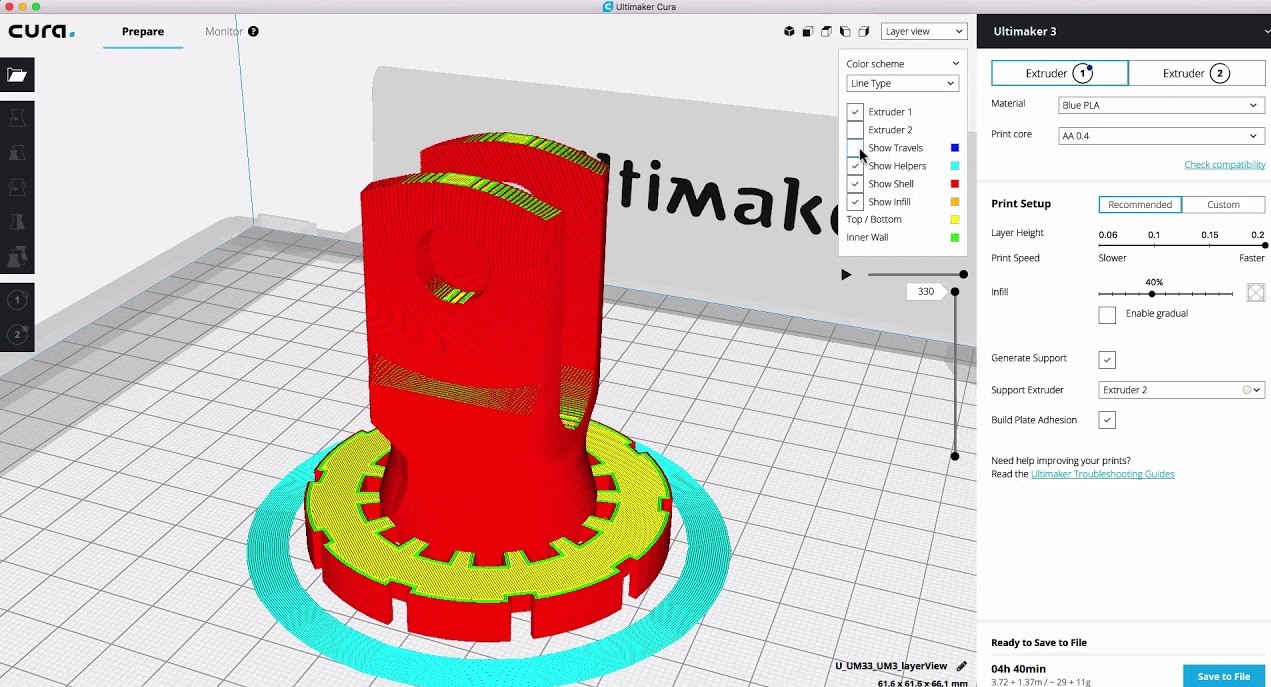Open the Ultimaker Troubleshooting Guides link
The width and height of the screenshot is (1271, 687).
pos(1102,473)
